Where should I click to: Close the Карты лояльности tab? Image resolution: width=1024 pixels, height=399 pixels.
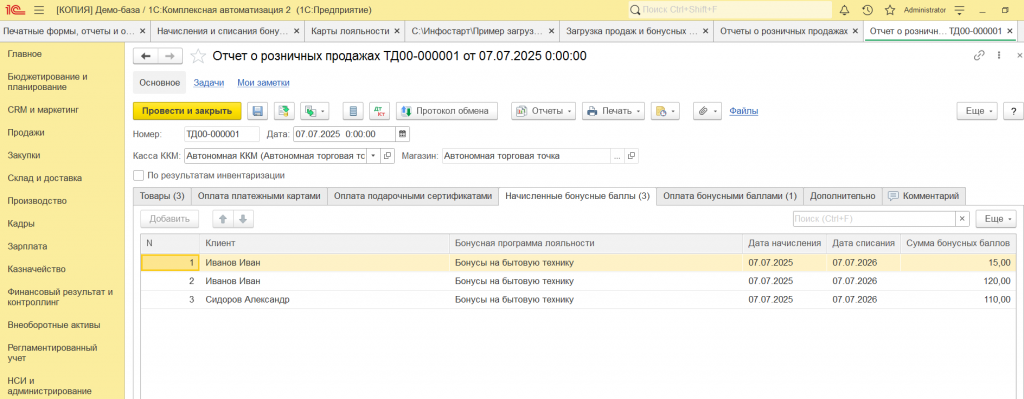(x=396, y=31)
